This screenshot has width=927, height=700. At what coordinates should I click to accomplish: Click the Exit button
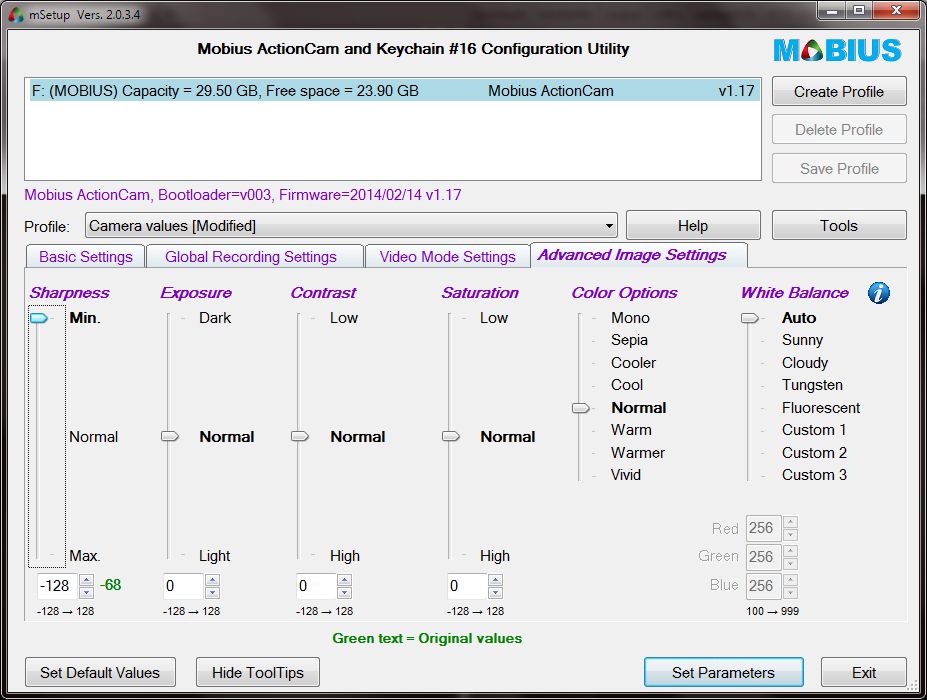point(864,672)
